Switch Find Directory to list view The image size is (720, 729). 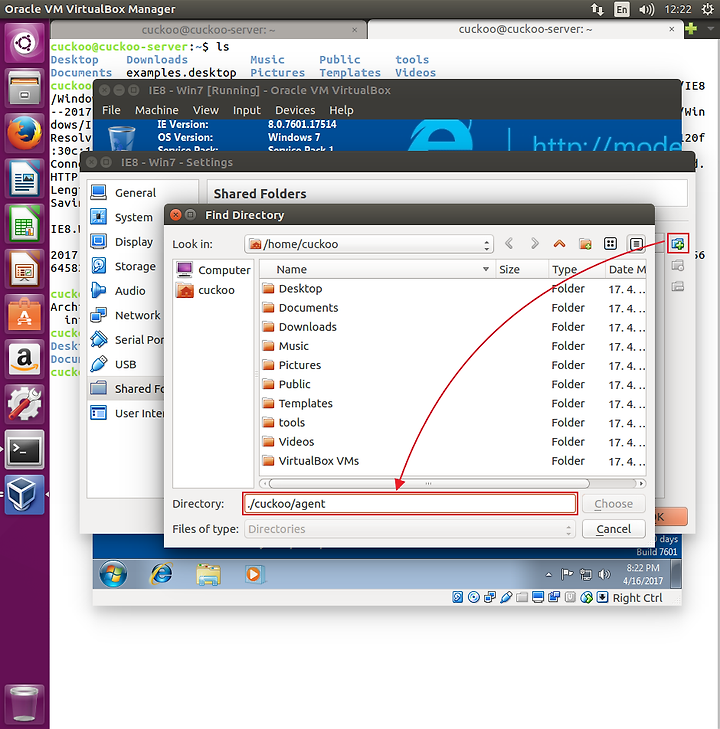point(610,244)
